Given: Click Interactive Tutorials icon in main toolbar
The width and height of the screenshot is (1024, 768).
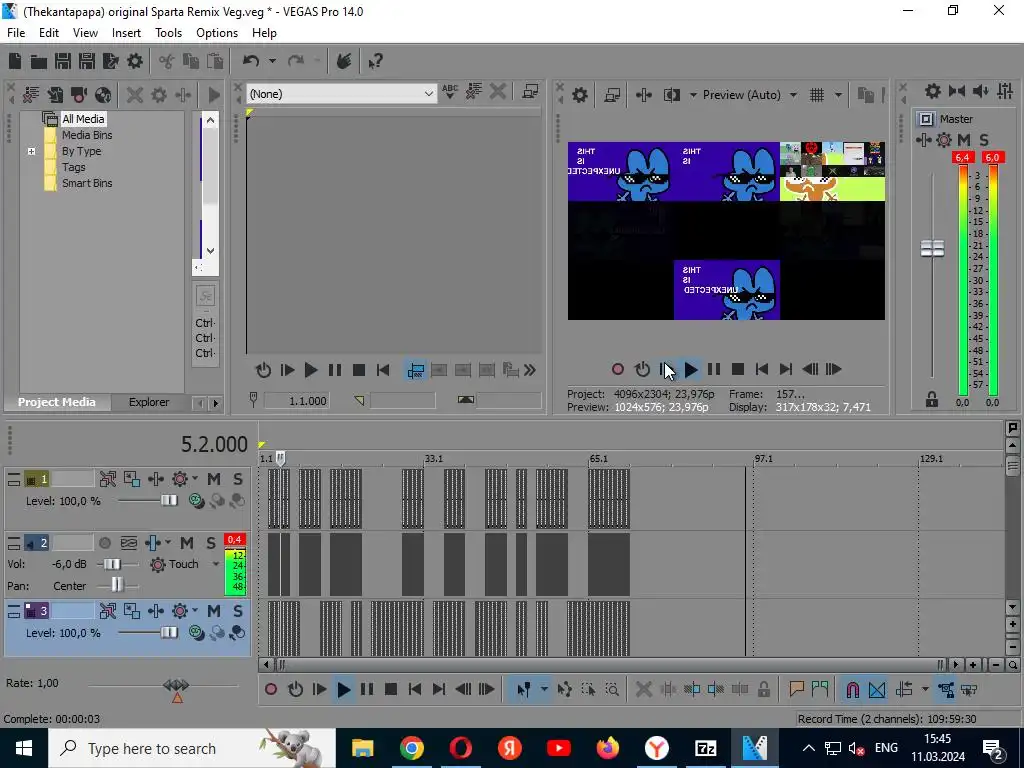Looking at the screenshot, I should coord(344,61).
